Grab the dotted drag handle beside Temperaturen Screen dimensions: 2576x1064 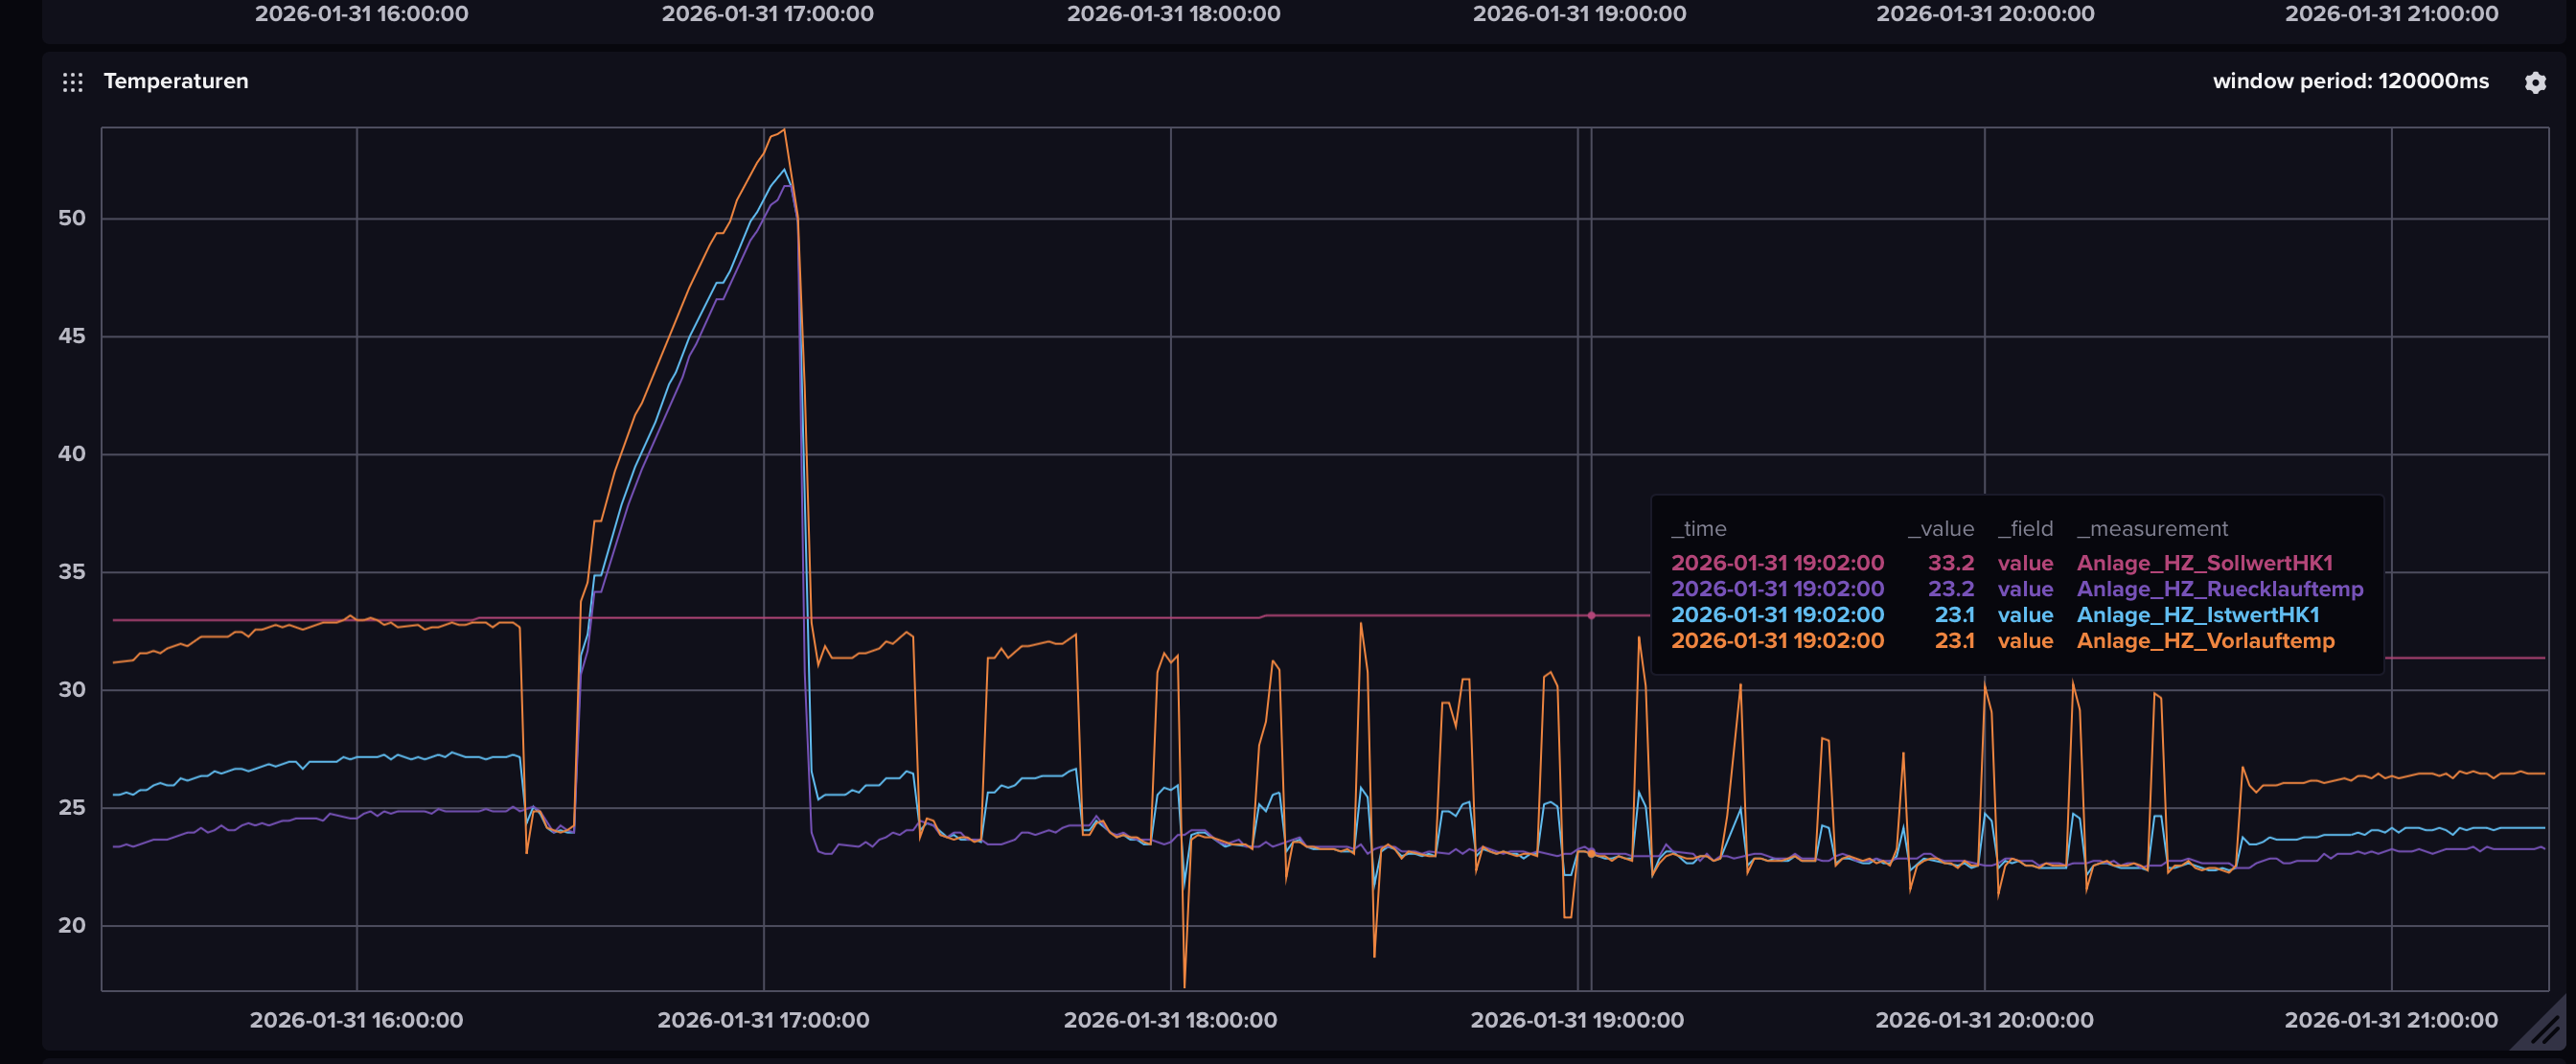72,82
